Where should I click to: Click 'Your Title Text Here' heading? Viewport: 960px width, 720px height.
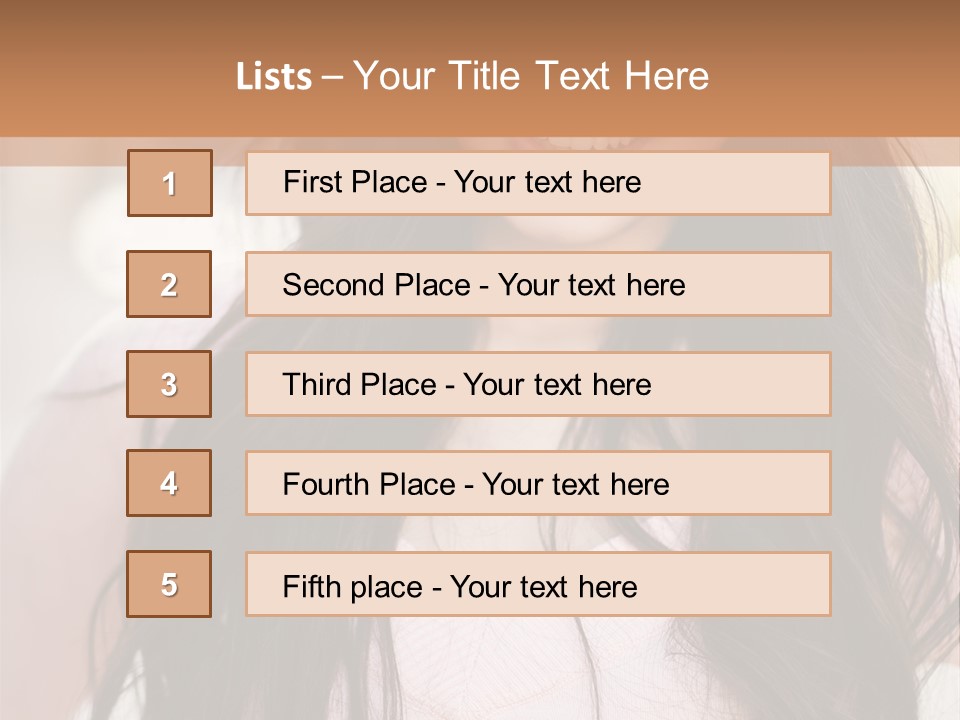(x=531, y=76)
